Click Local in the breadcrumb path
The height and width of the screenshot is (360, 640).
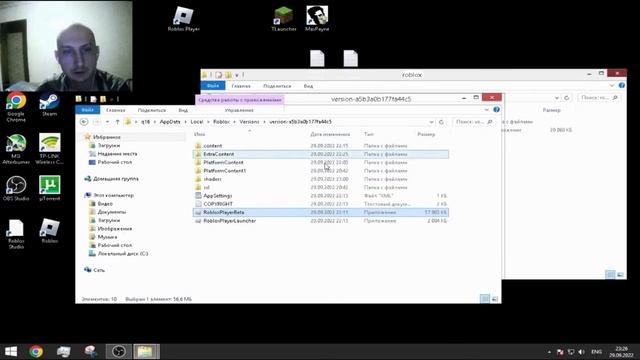[197, 122]
